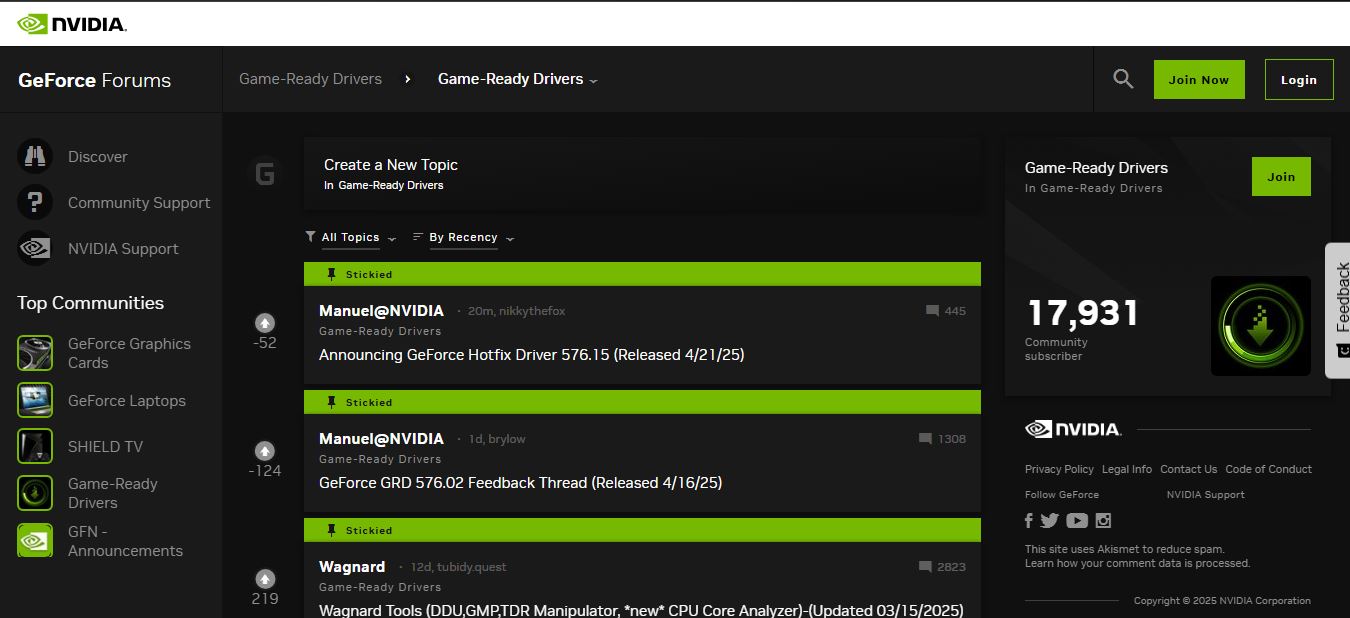The image size is (1350, 618).
Task: Open GeForce Graphics Cards community link
Action: coord(129,353)
